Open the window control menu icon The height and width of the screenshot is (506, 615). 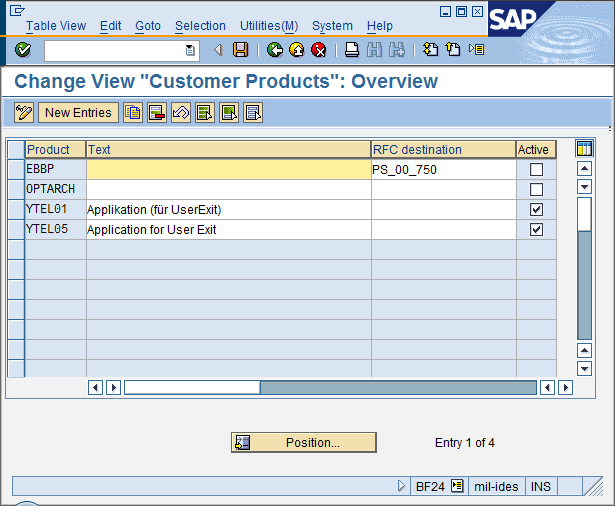[x=17, y=11]
